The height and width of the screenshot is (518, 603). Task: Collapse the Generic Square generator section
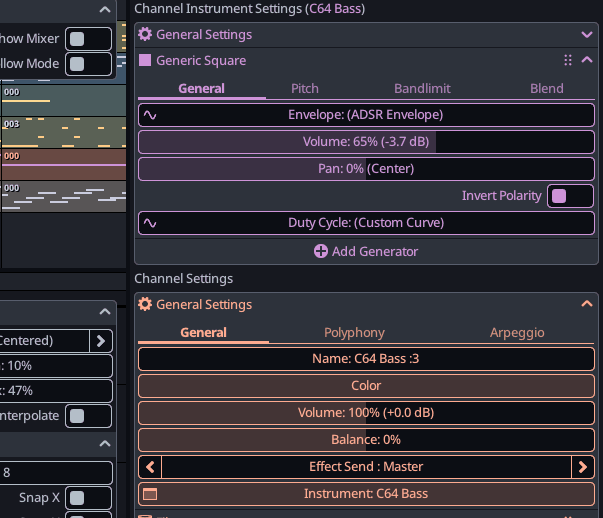tap(586, 60)
